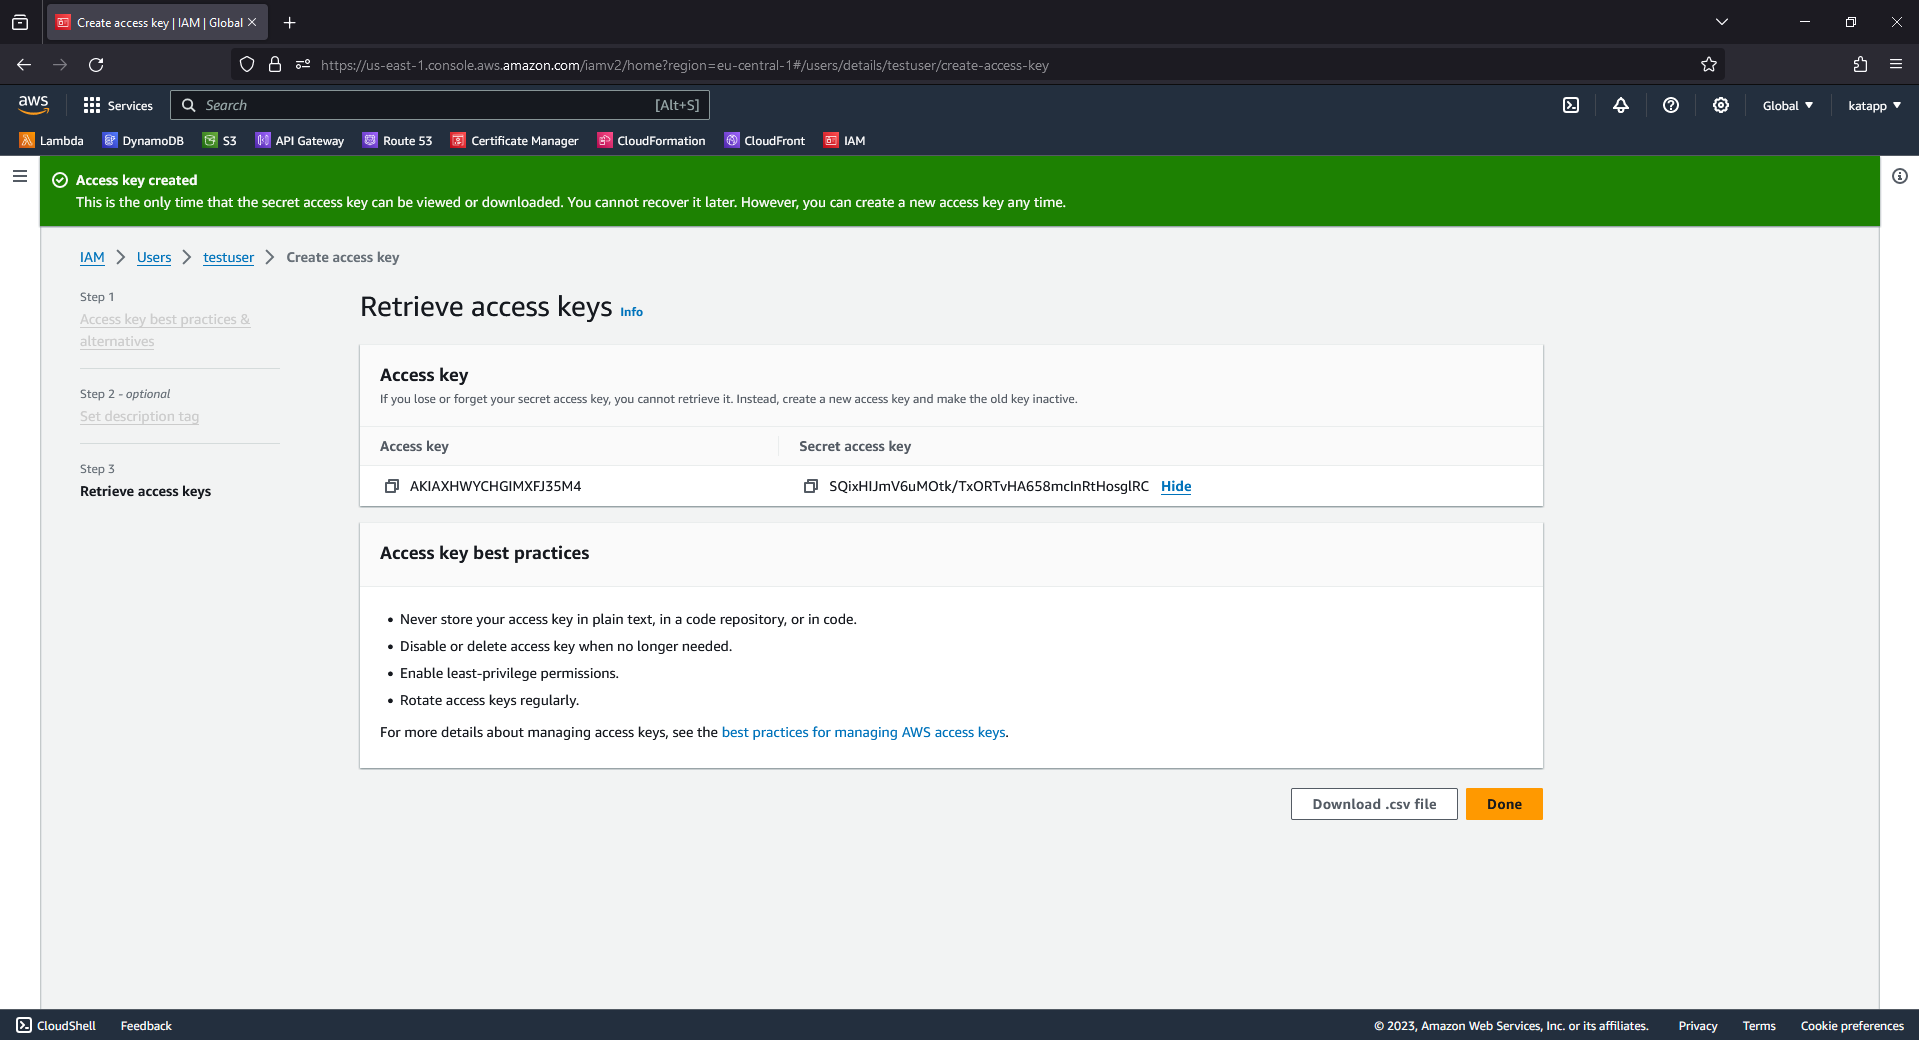This screenshot has height=1040, width=1919.
Task: Expand the side navigation hamburger menu
Action: coord(20,176)
